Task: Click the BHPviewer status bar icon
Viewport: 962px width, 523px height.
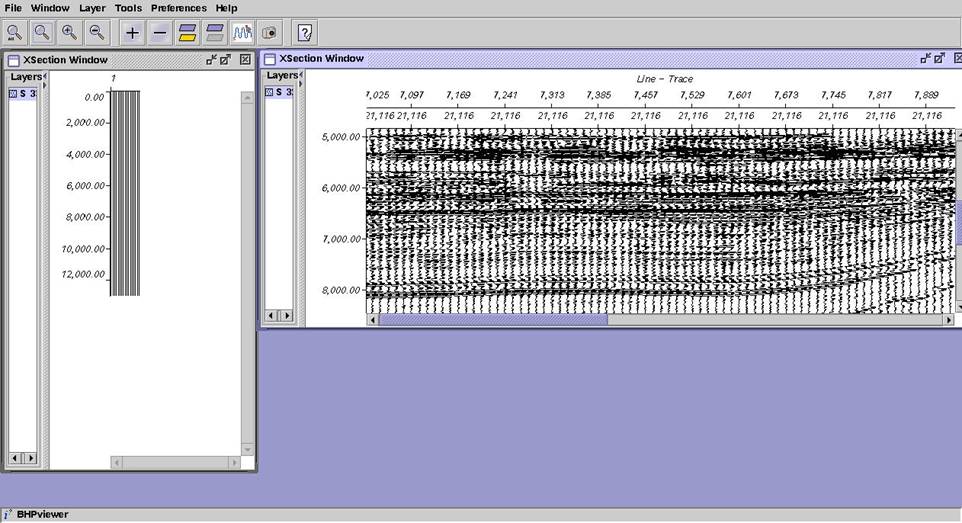Action: (x=7, y=514)
